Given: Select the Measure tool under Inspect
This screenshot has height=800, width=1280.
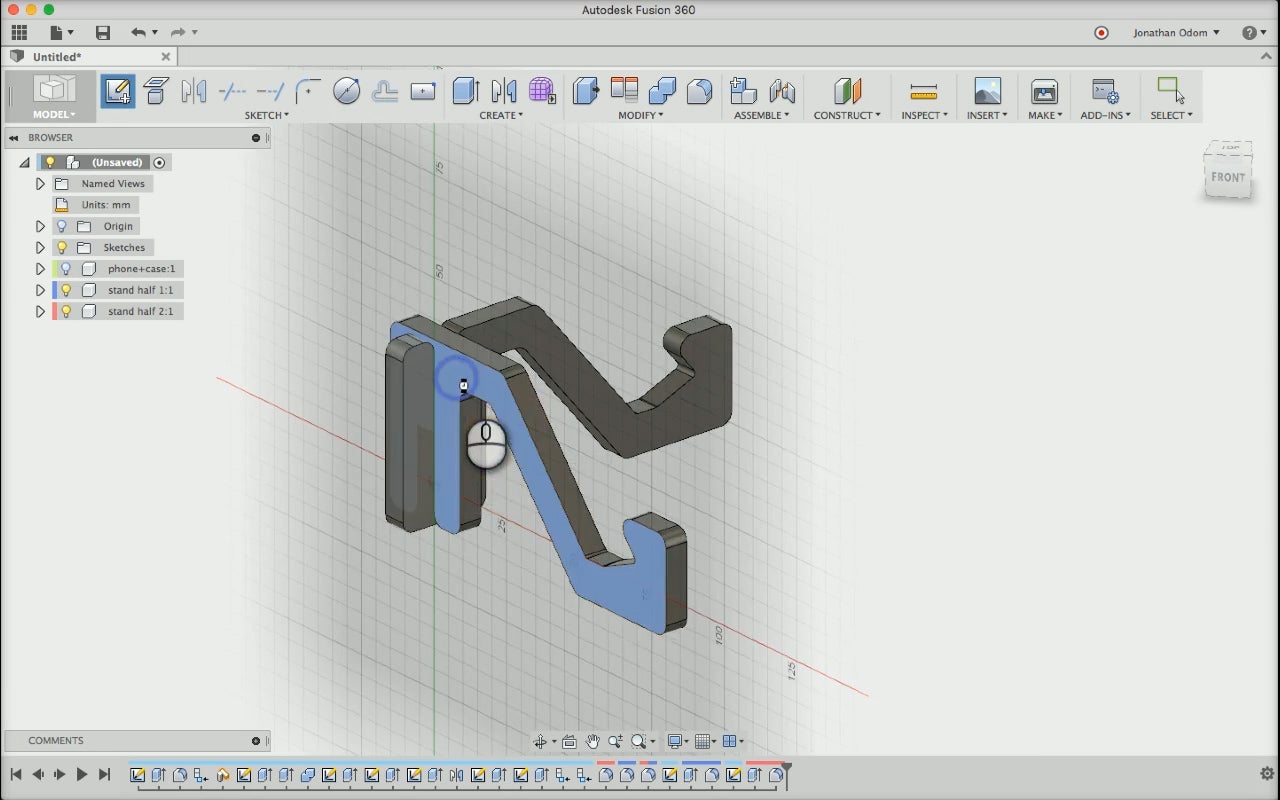Looking at the screenshot, I should coord(923,92).
